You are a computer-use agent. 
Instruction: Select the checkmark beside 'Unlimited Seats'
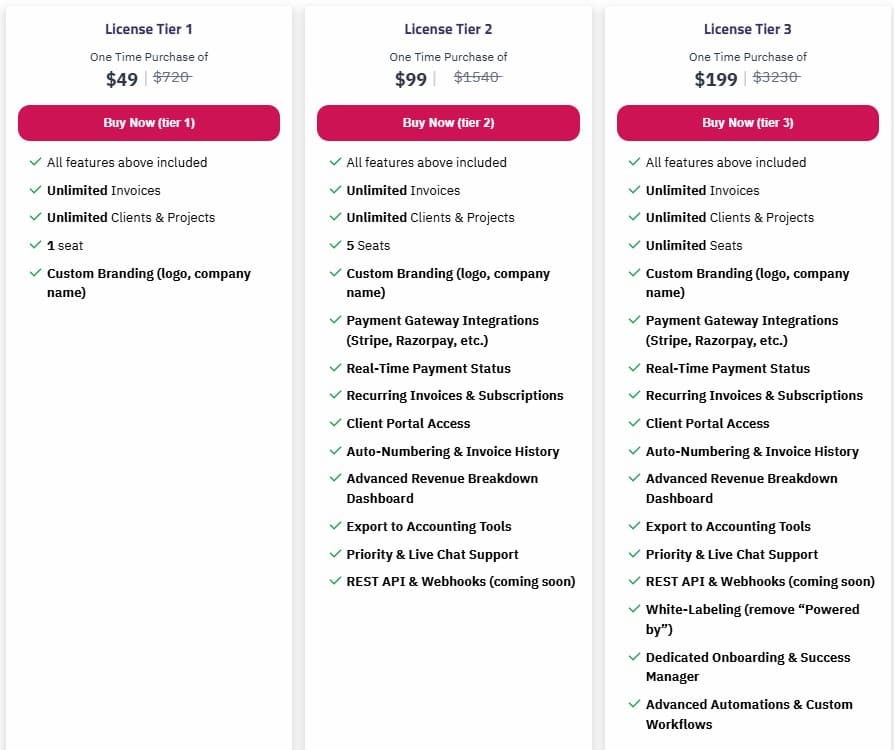pos(635,245)
